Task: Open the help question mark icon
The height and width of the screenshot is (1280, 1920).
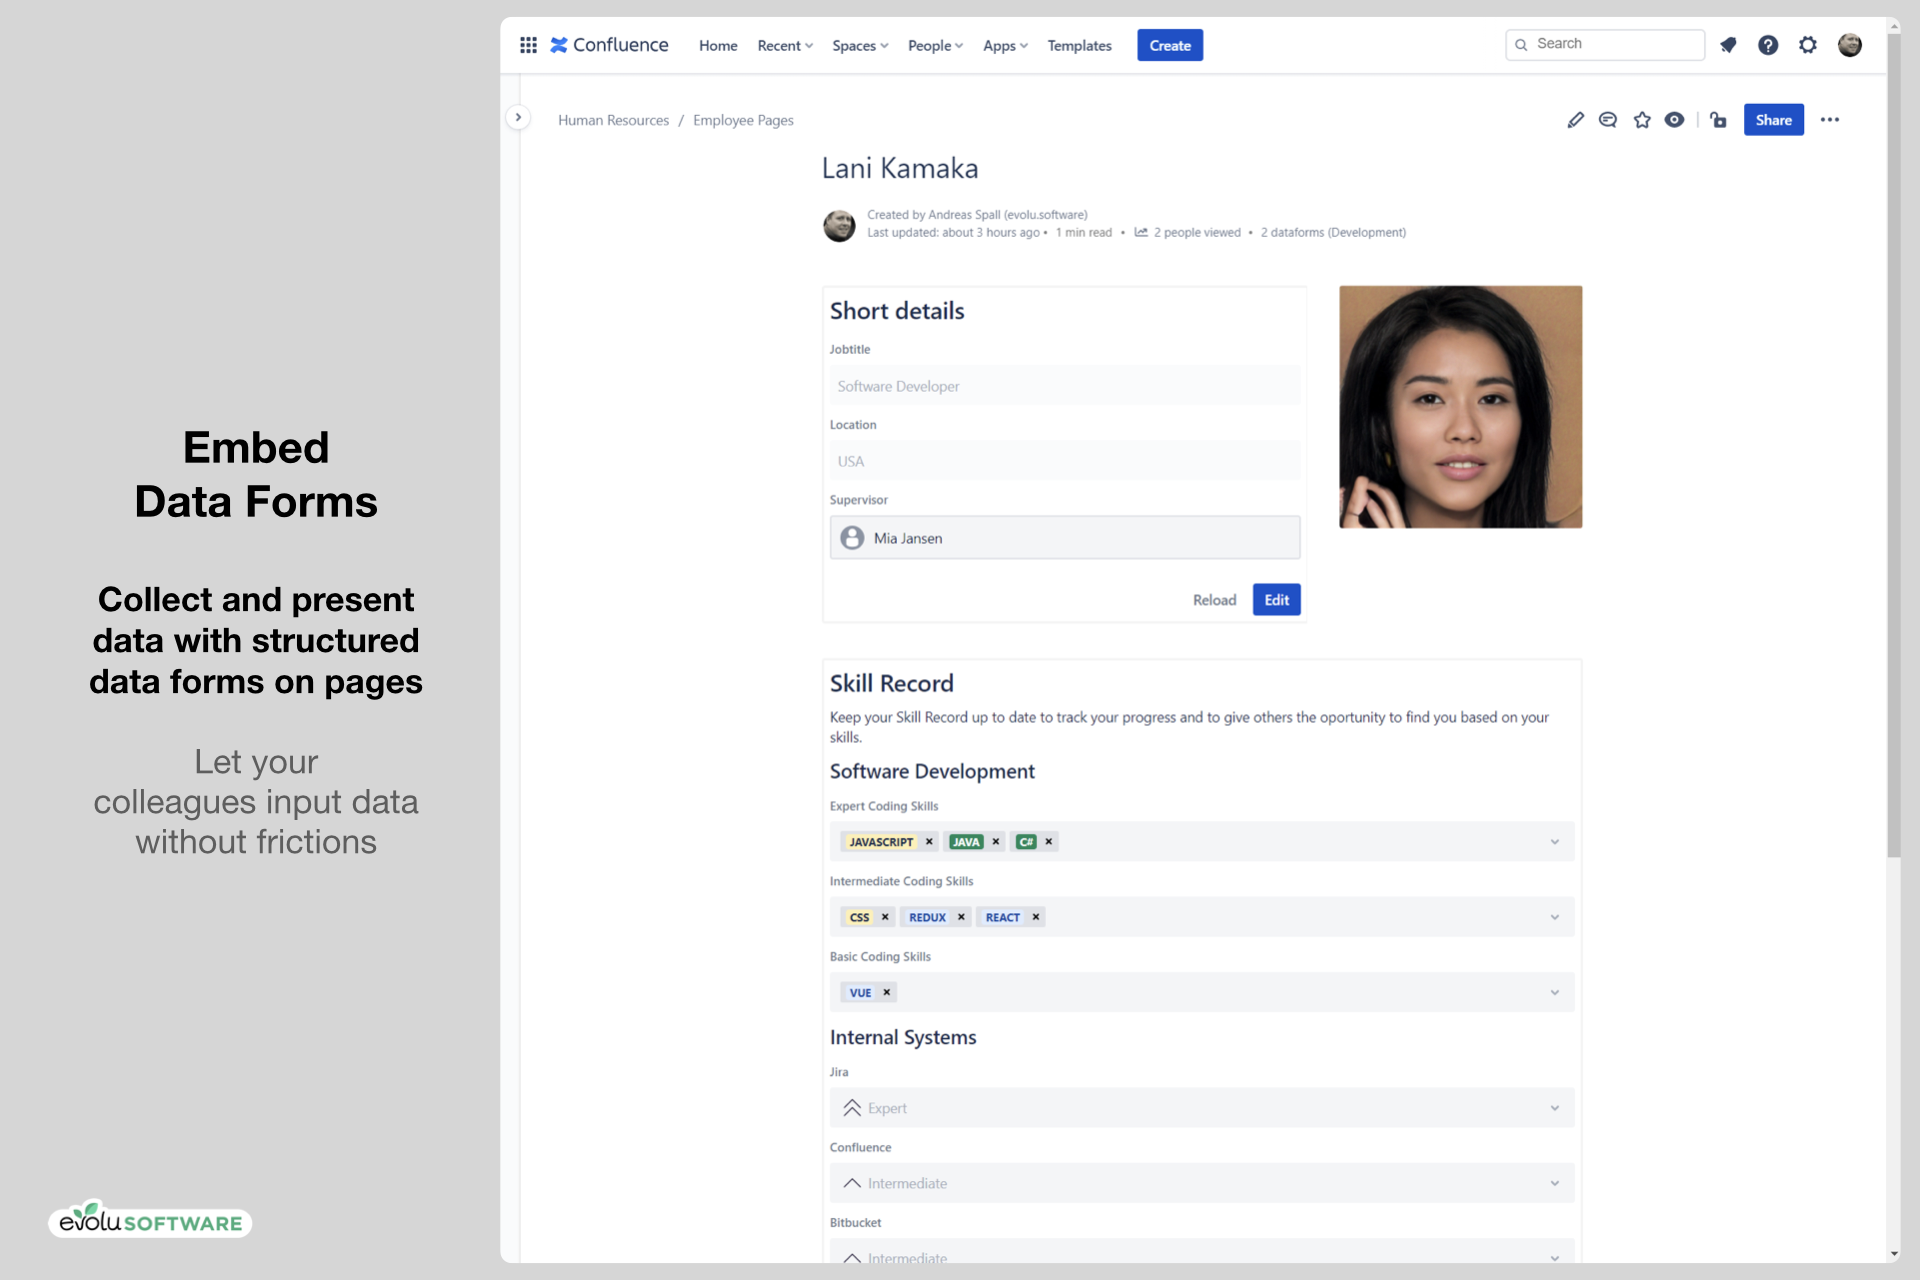Action: [x=1768, y=45]
